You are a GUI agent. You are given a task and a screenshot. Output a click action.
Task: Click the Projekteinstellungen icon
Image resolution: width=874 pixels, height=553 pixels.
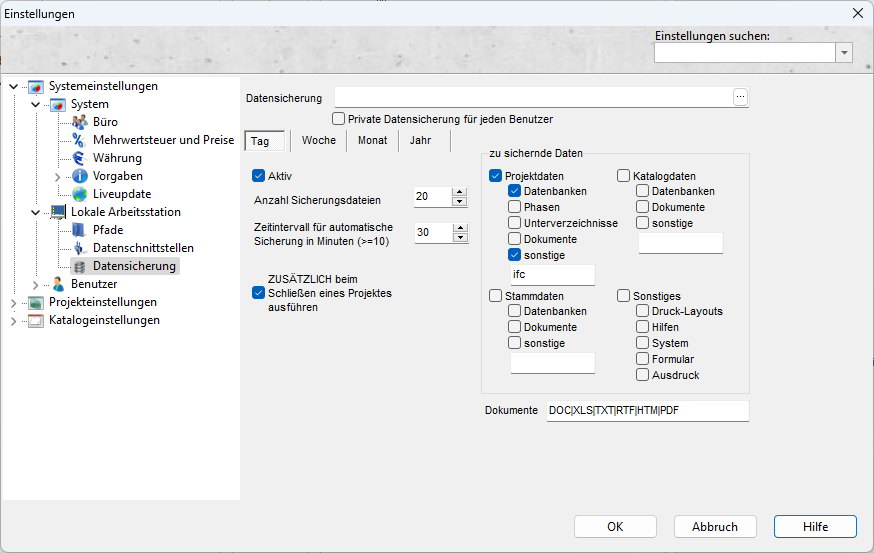pyautogui.click(x=36, y=302)
